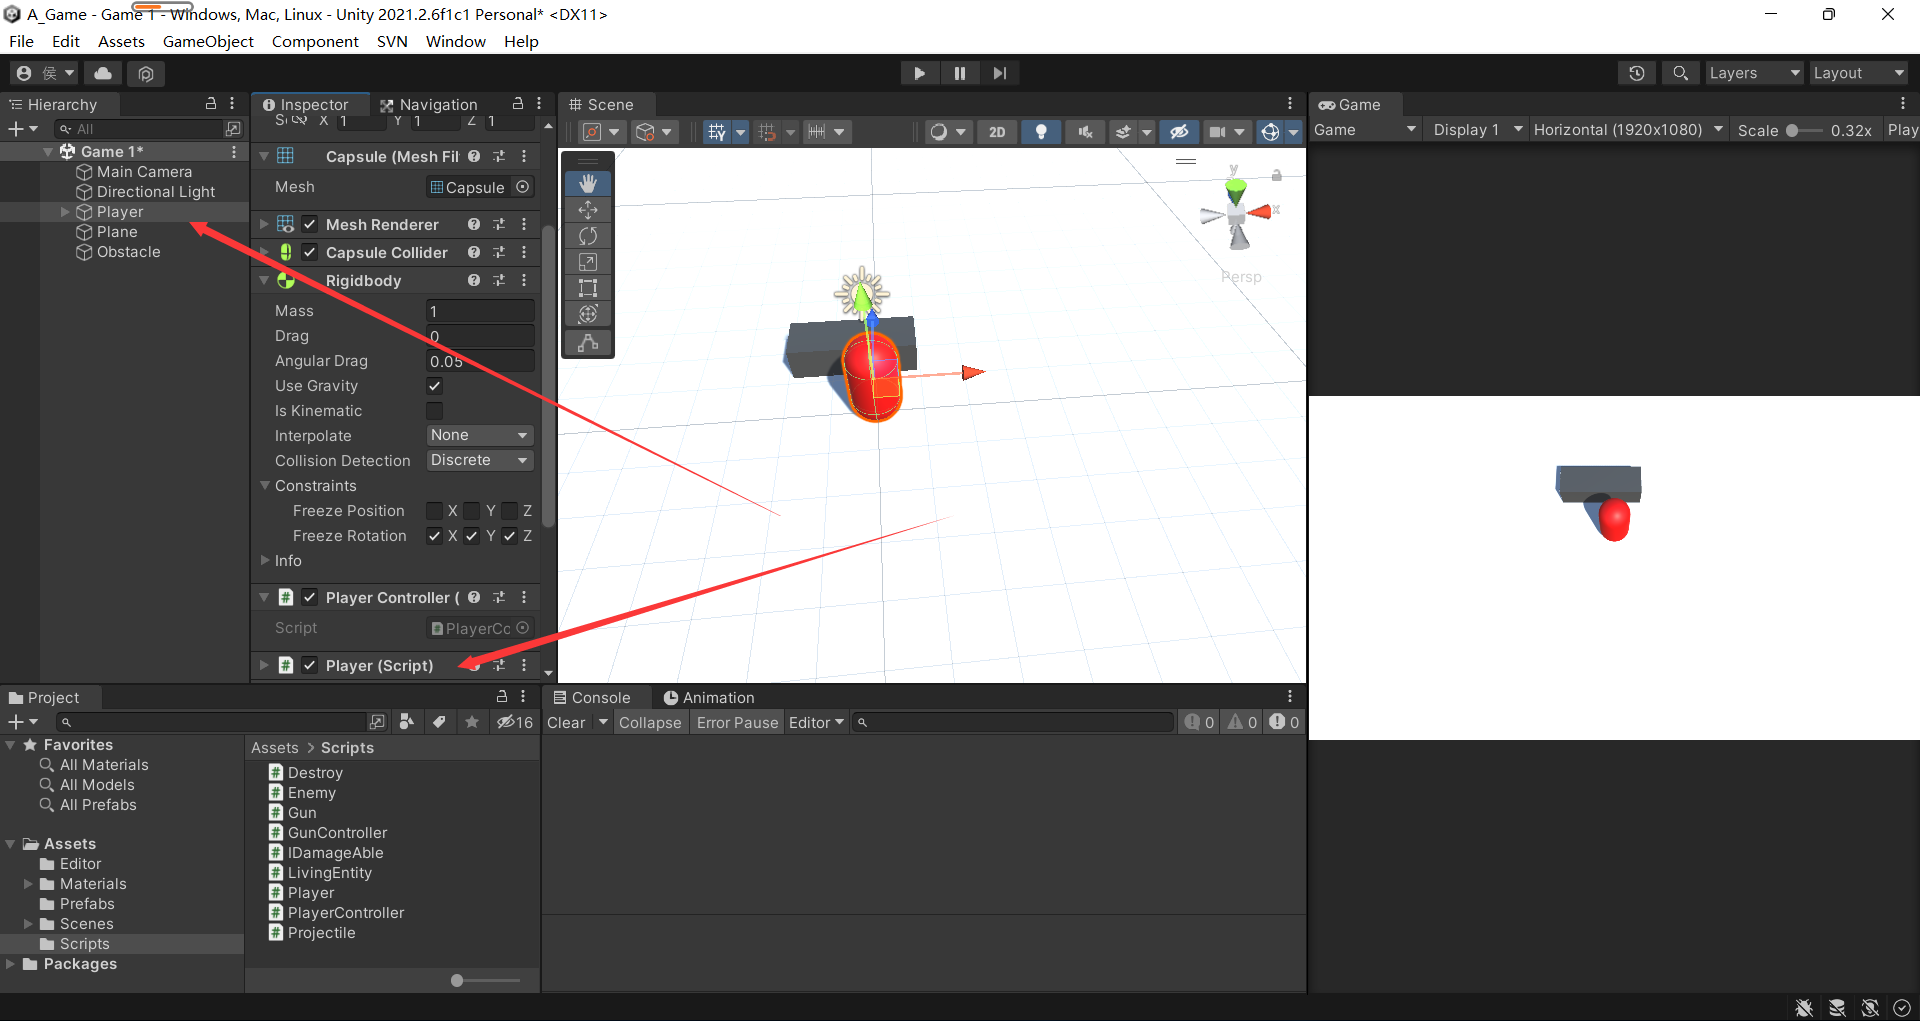Click the Play button
The width and height of the screenshot is (1920, 1021).
click(919, 73)
